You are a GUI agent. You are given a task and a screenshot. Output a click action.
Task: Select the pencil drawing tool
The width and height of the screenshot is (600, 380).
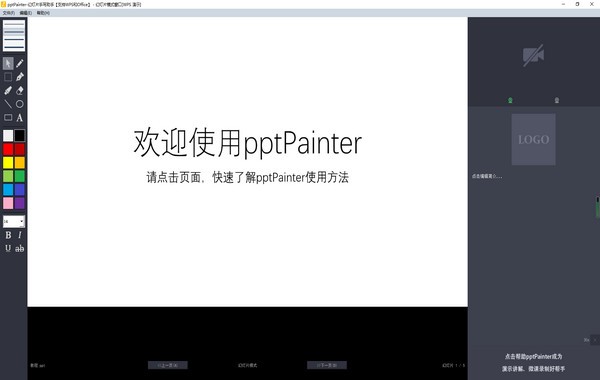[x=20, y=64]
